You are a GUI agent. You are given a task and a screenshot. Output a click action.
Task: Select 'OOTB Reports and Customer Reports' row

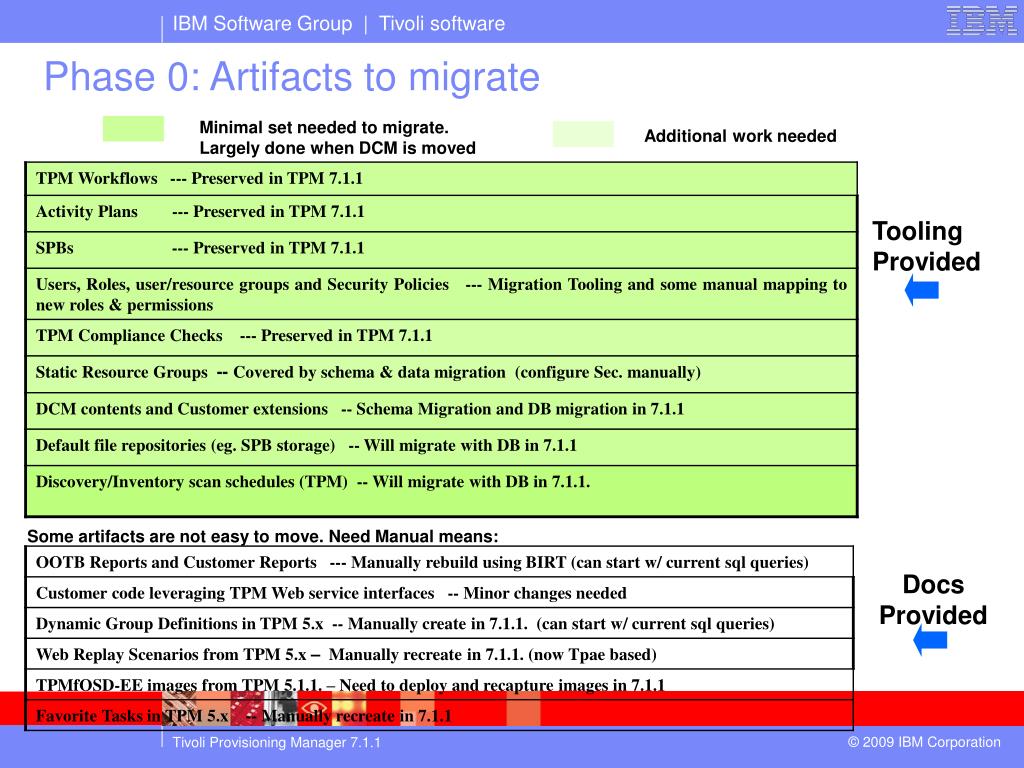point(440,562)
